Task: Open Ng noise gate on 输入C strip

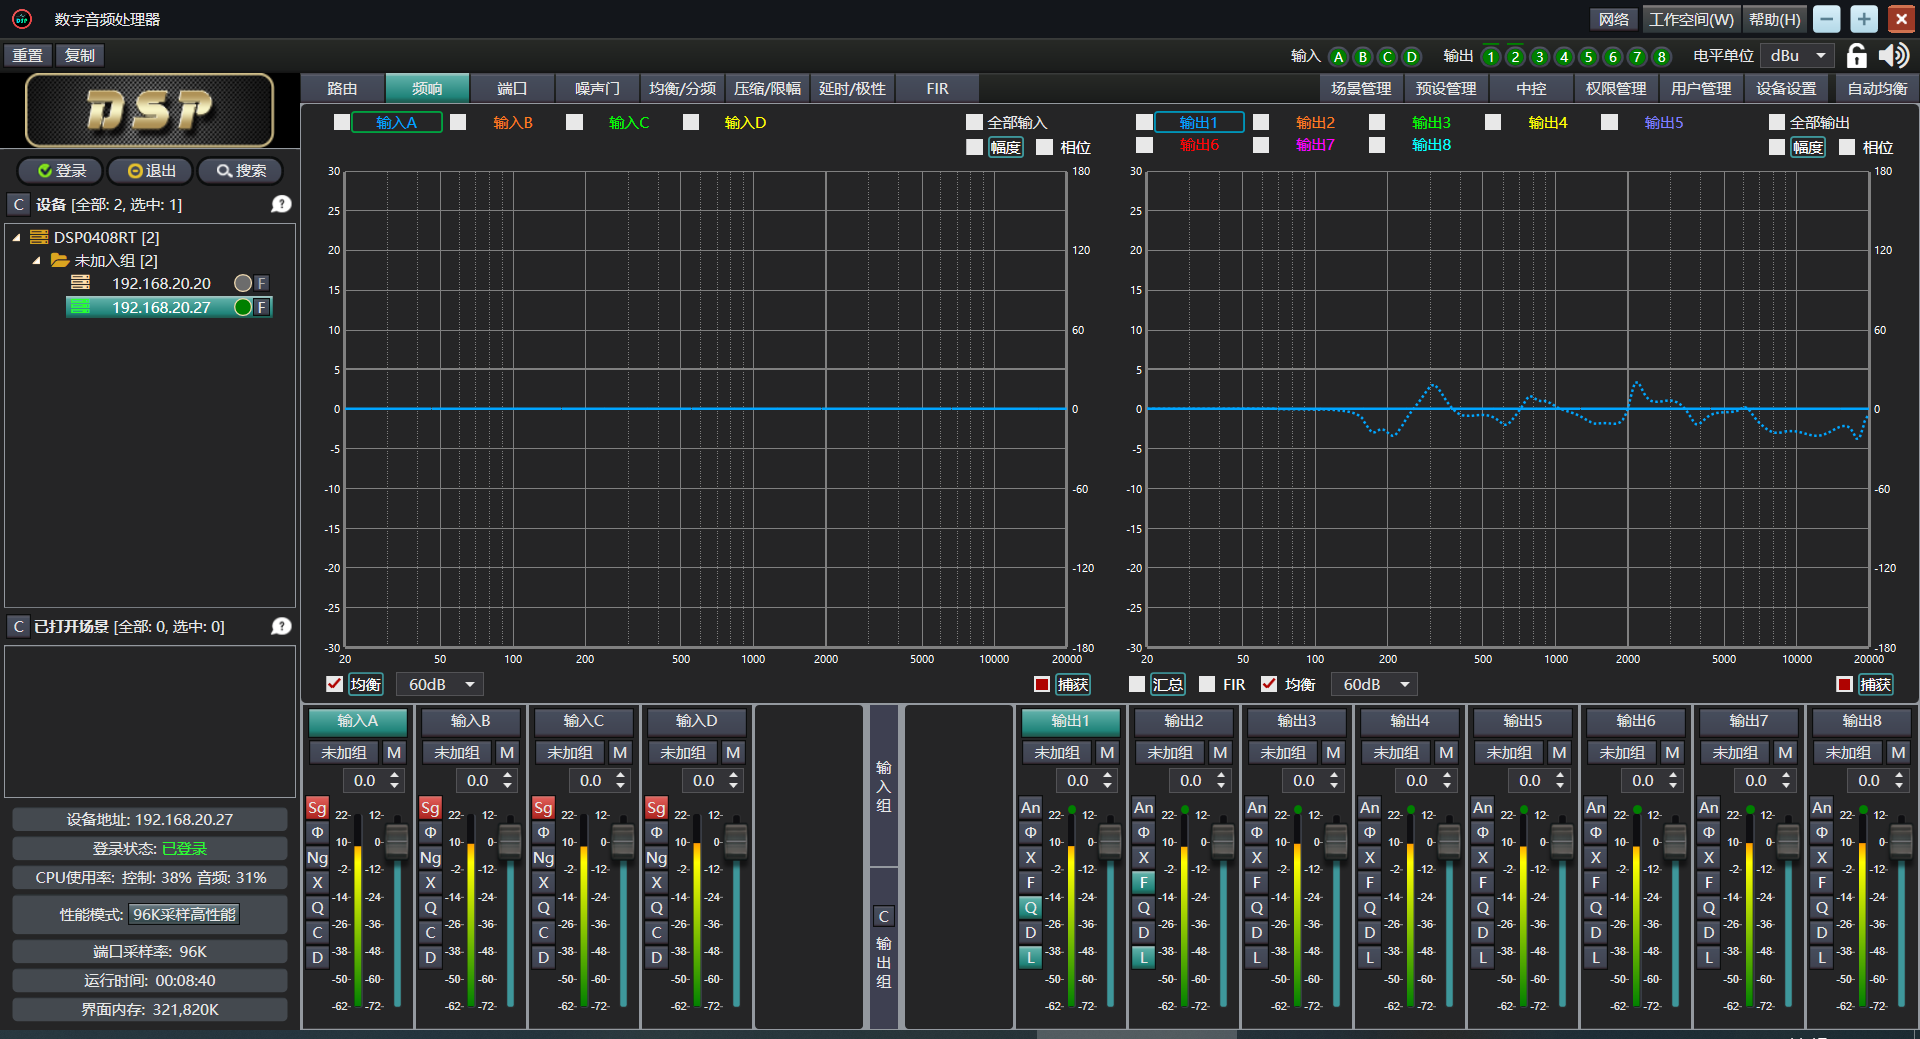Action: click(543, 858)
